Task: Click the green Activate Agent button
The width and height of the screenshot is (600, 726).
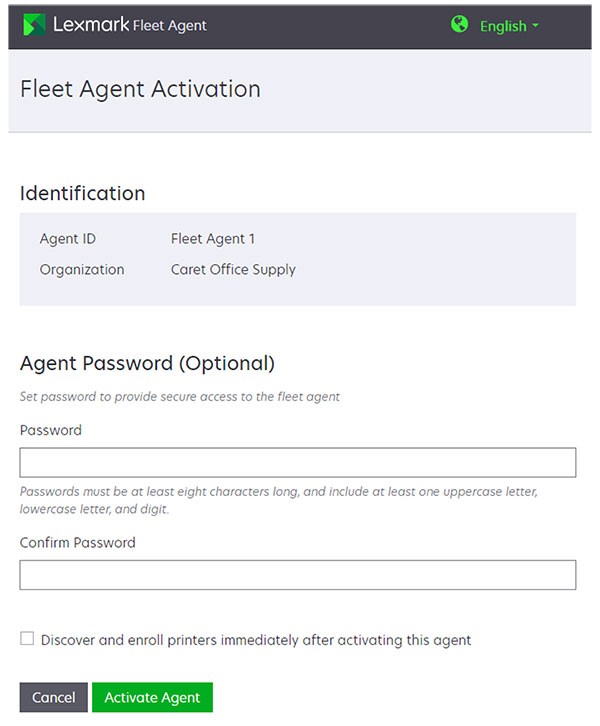Action: coord(152,697)
